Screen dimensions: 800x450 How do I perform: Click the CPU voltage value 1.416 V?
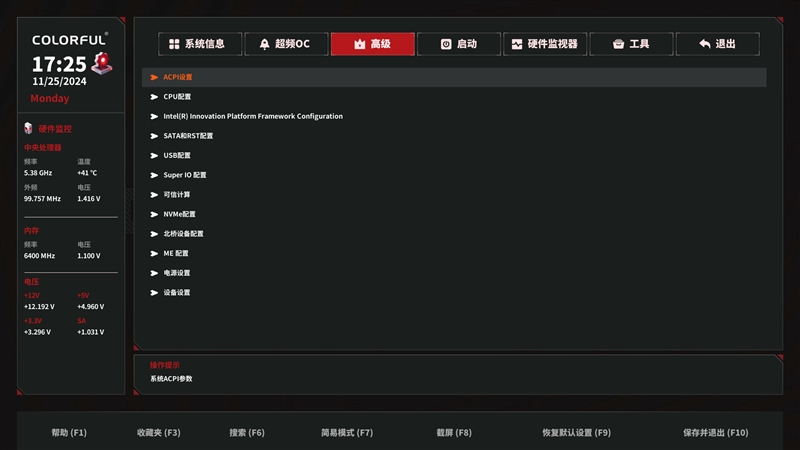(89, 198)
